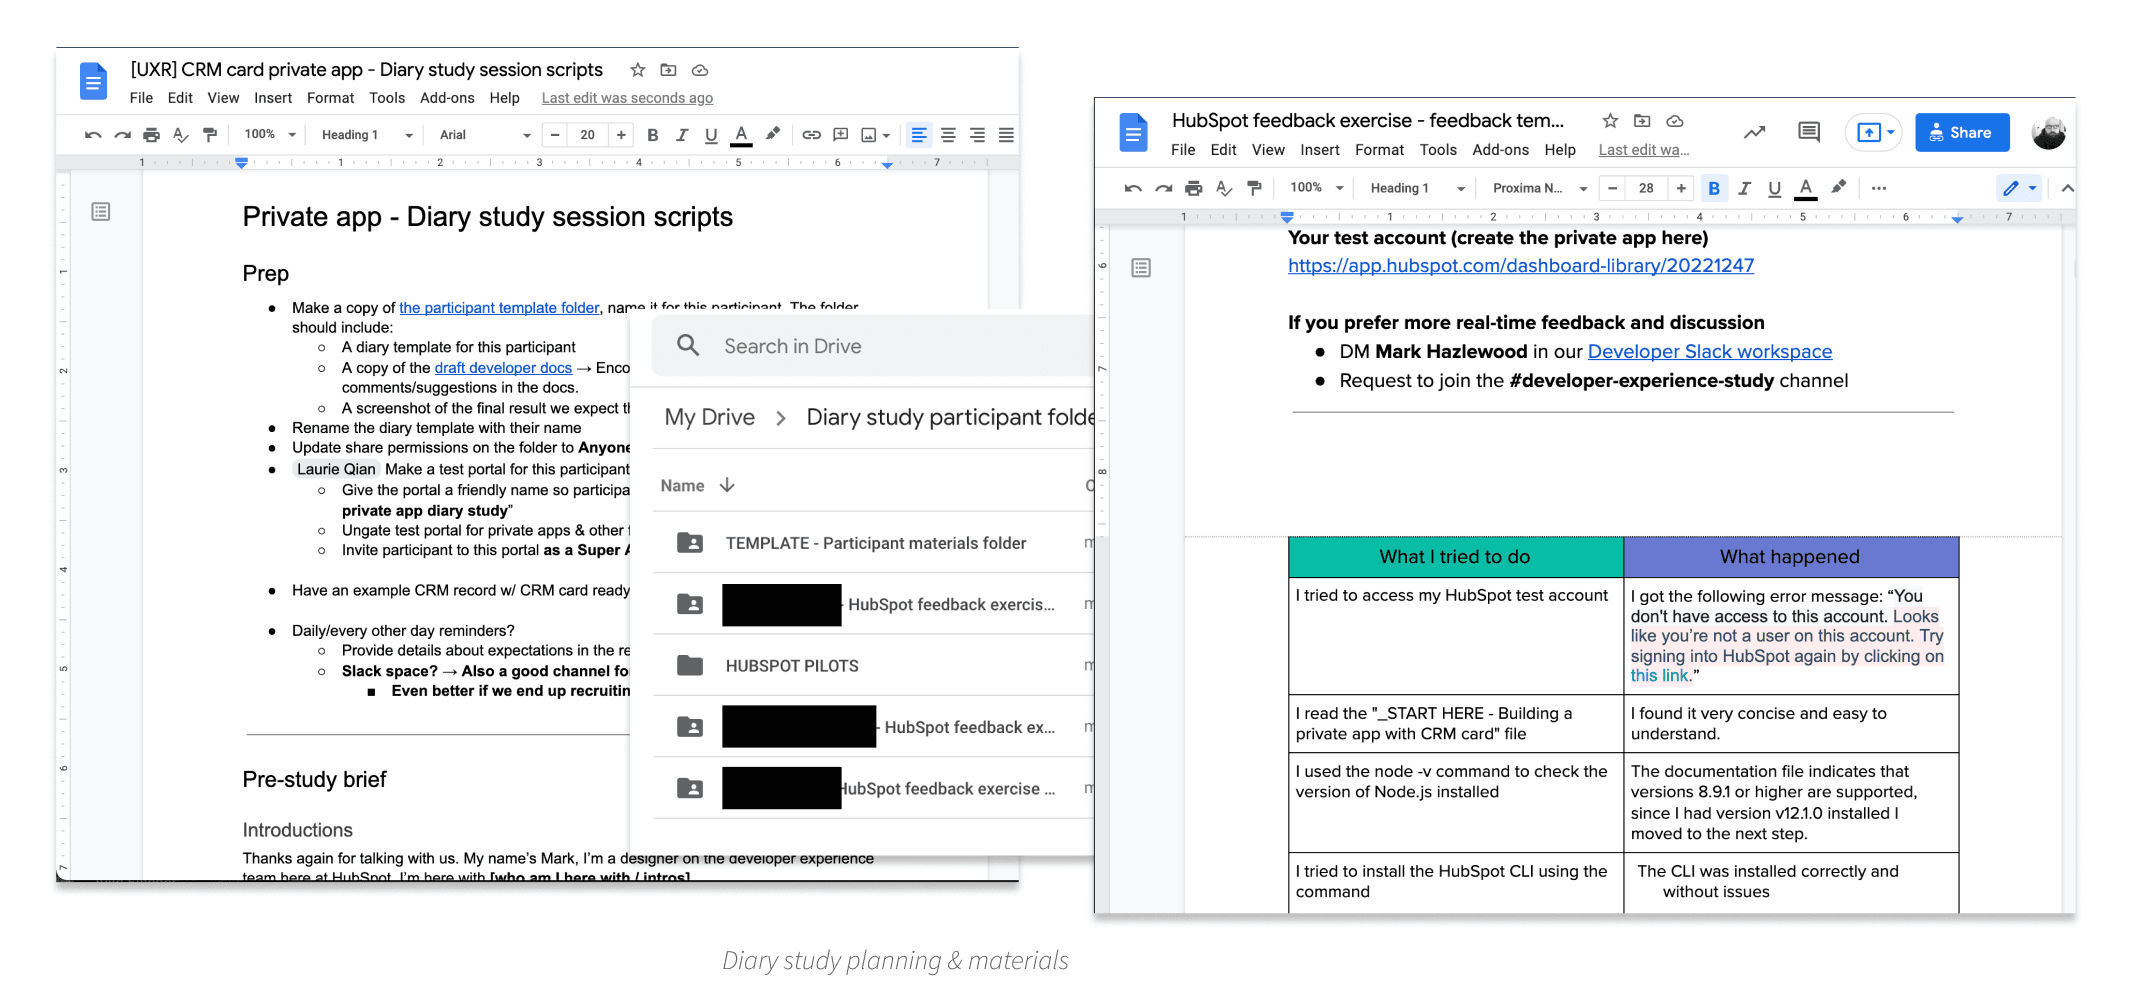Click the magnifier icon in Search in Drive
Screen dimensions: 2145x1000
point(688,346)
